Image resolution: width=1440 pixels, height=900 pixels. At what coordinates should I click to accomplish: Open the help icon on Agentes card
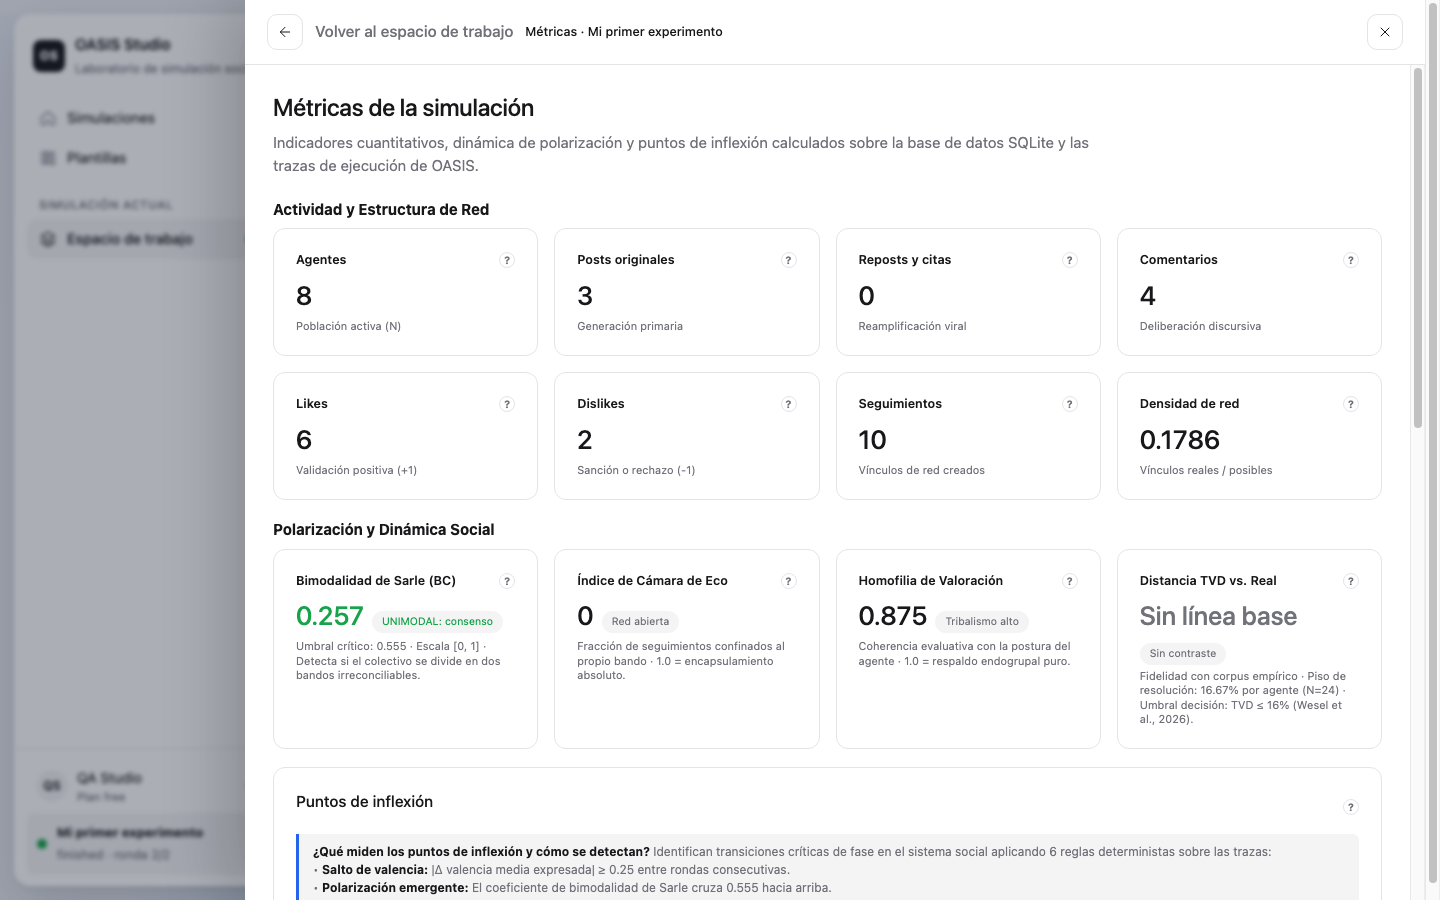(507, 260)
